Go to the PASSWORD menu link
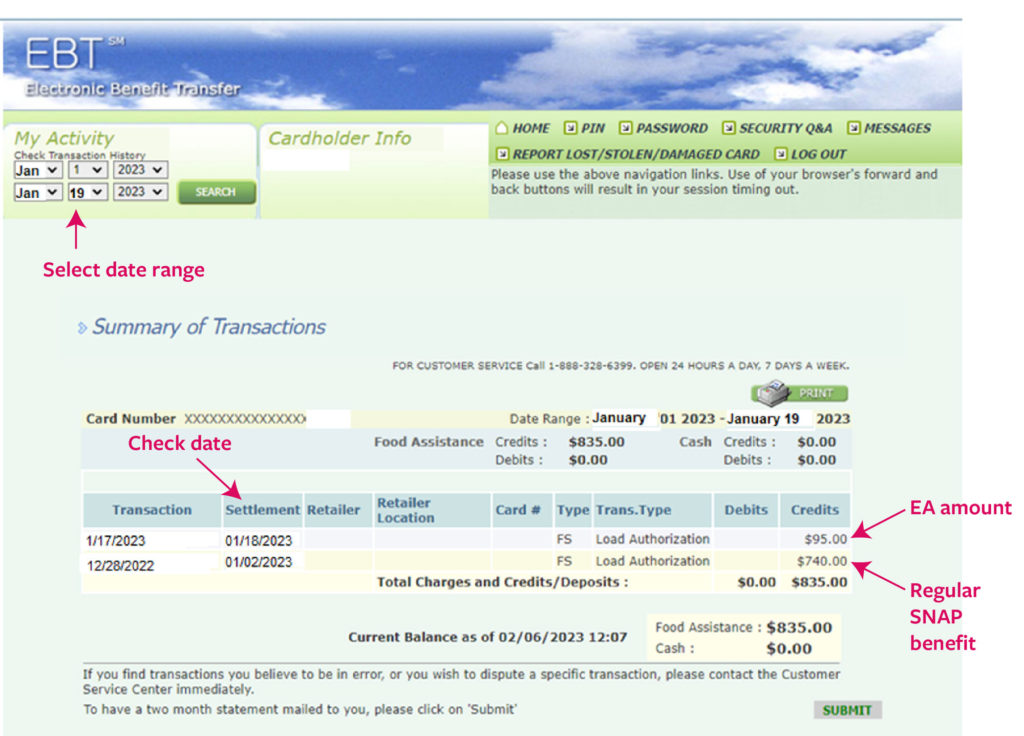 pos(671,128)
